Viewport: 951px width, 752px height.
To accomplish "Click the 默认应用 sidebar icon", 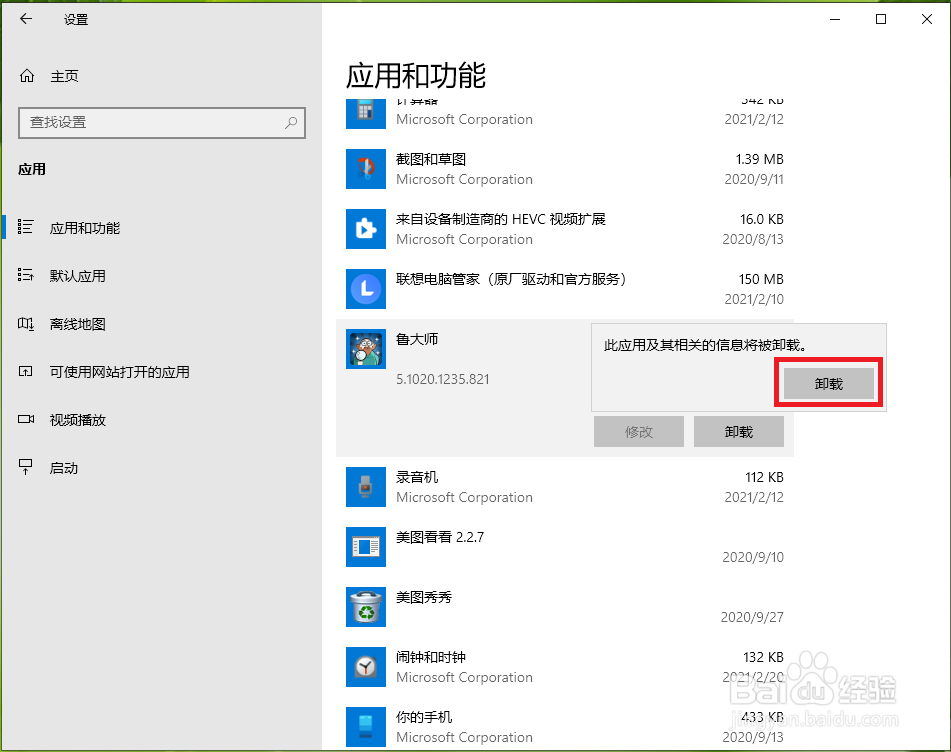I will pos(25,275).
